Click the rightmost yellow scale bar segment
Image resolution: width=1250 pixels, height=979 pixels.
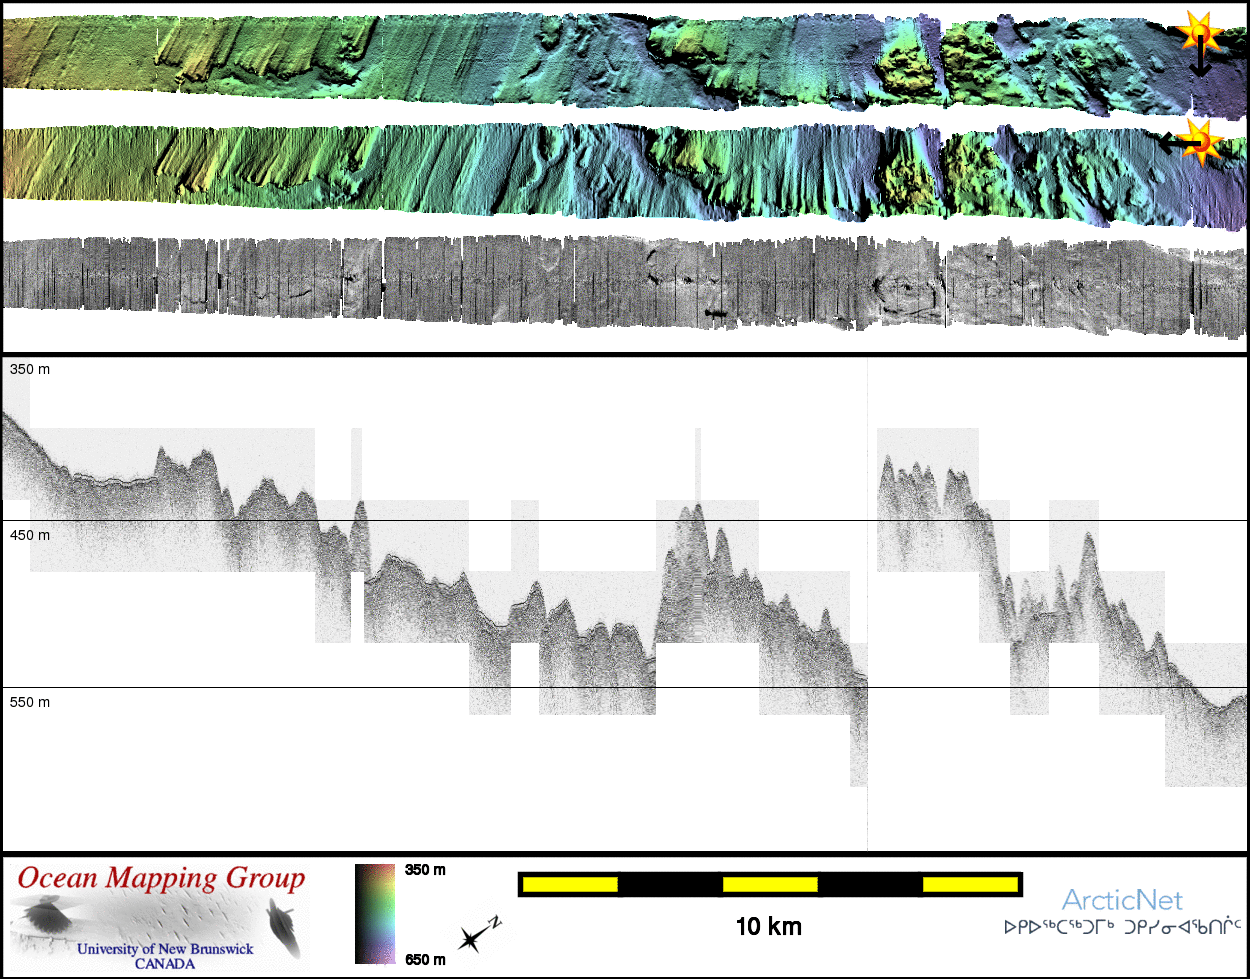[x=969, y=884]
